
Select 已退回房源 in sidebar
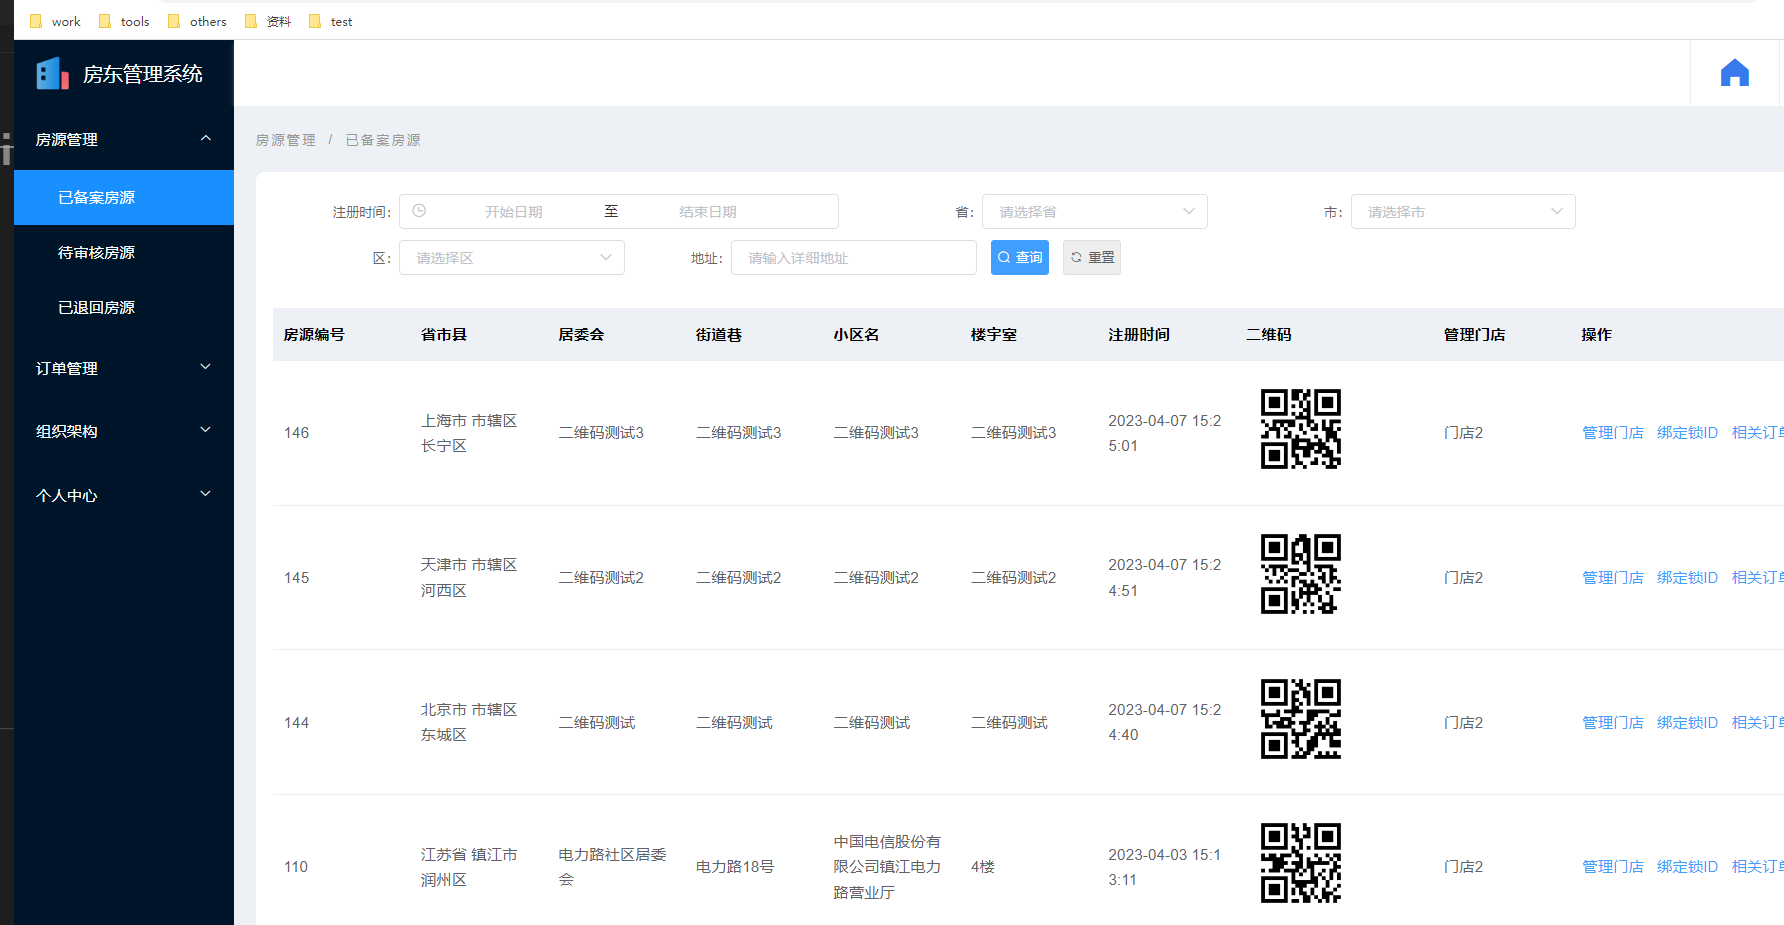(124, 307)
